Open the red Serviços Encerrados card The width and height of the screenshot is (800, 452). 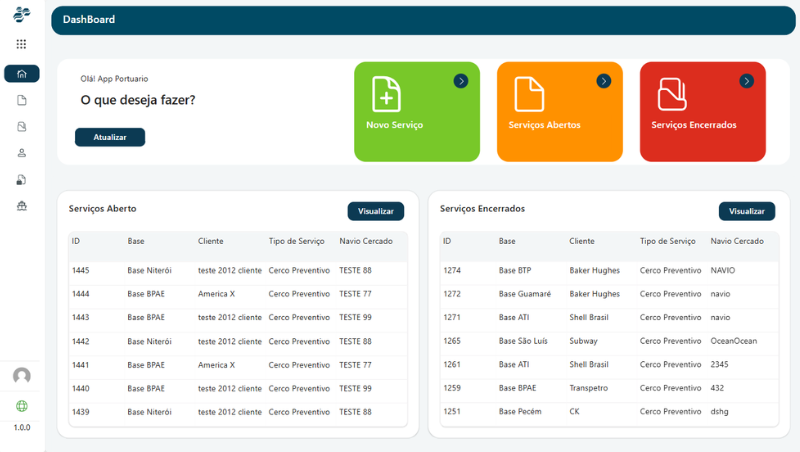tap(702, 112)
